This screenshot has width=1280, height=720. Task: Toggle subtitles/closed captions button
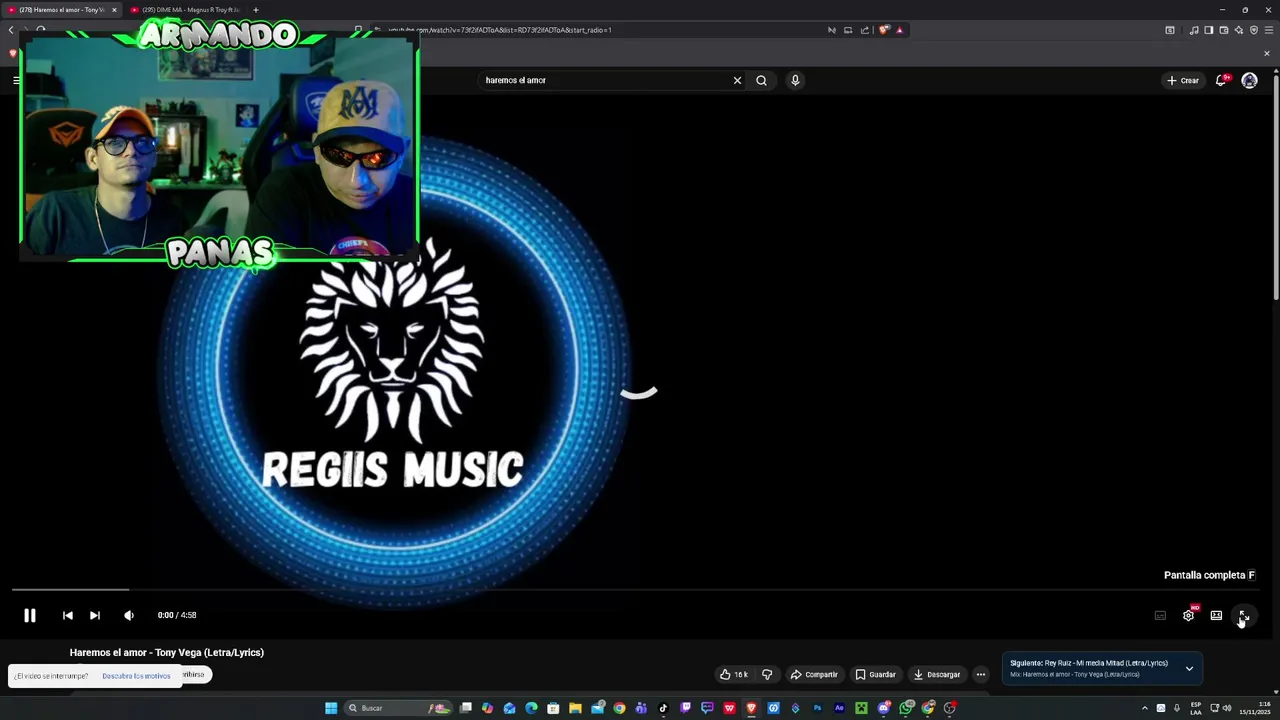(1160, 615)
